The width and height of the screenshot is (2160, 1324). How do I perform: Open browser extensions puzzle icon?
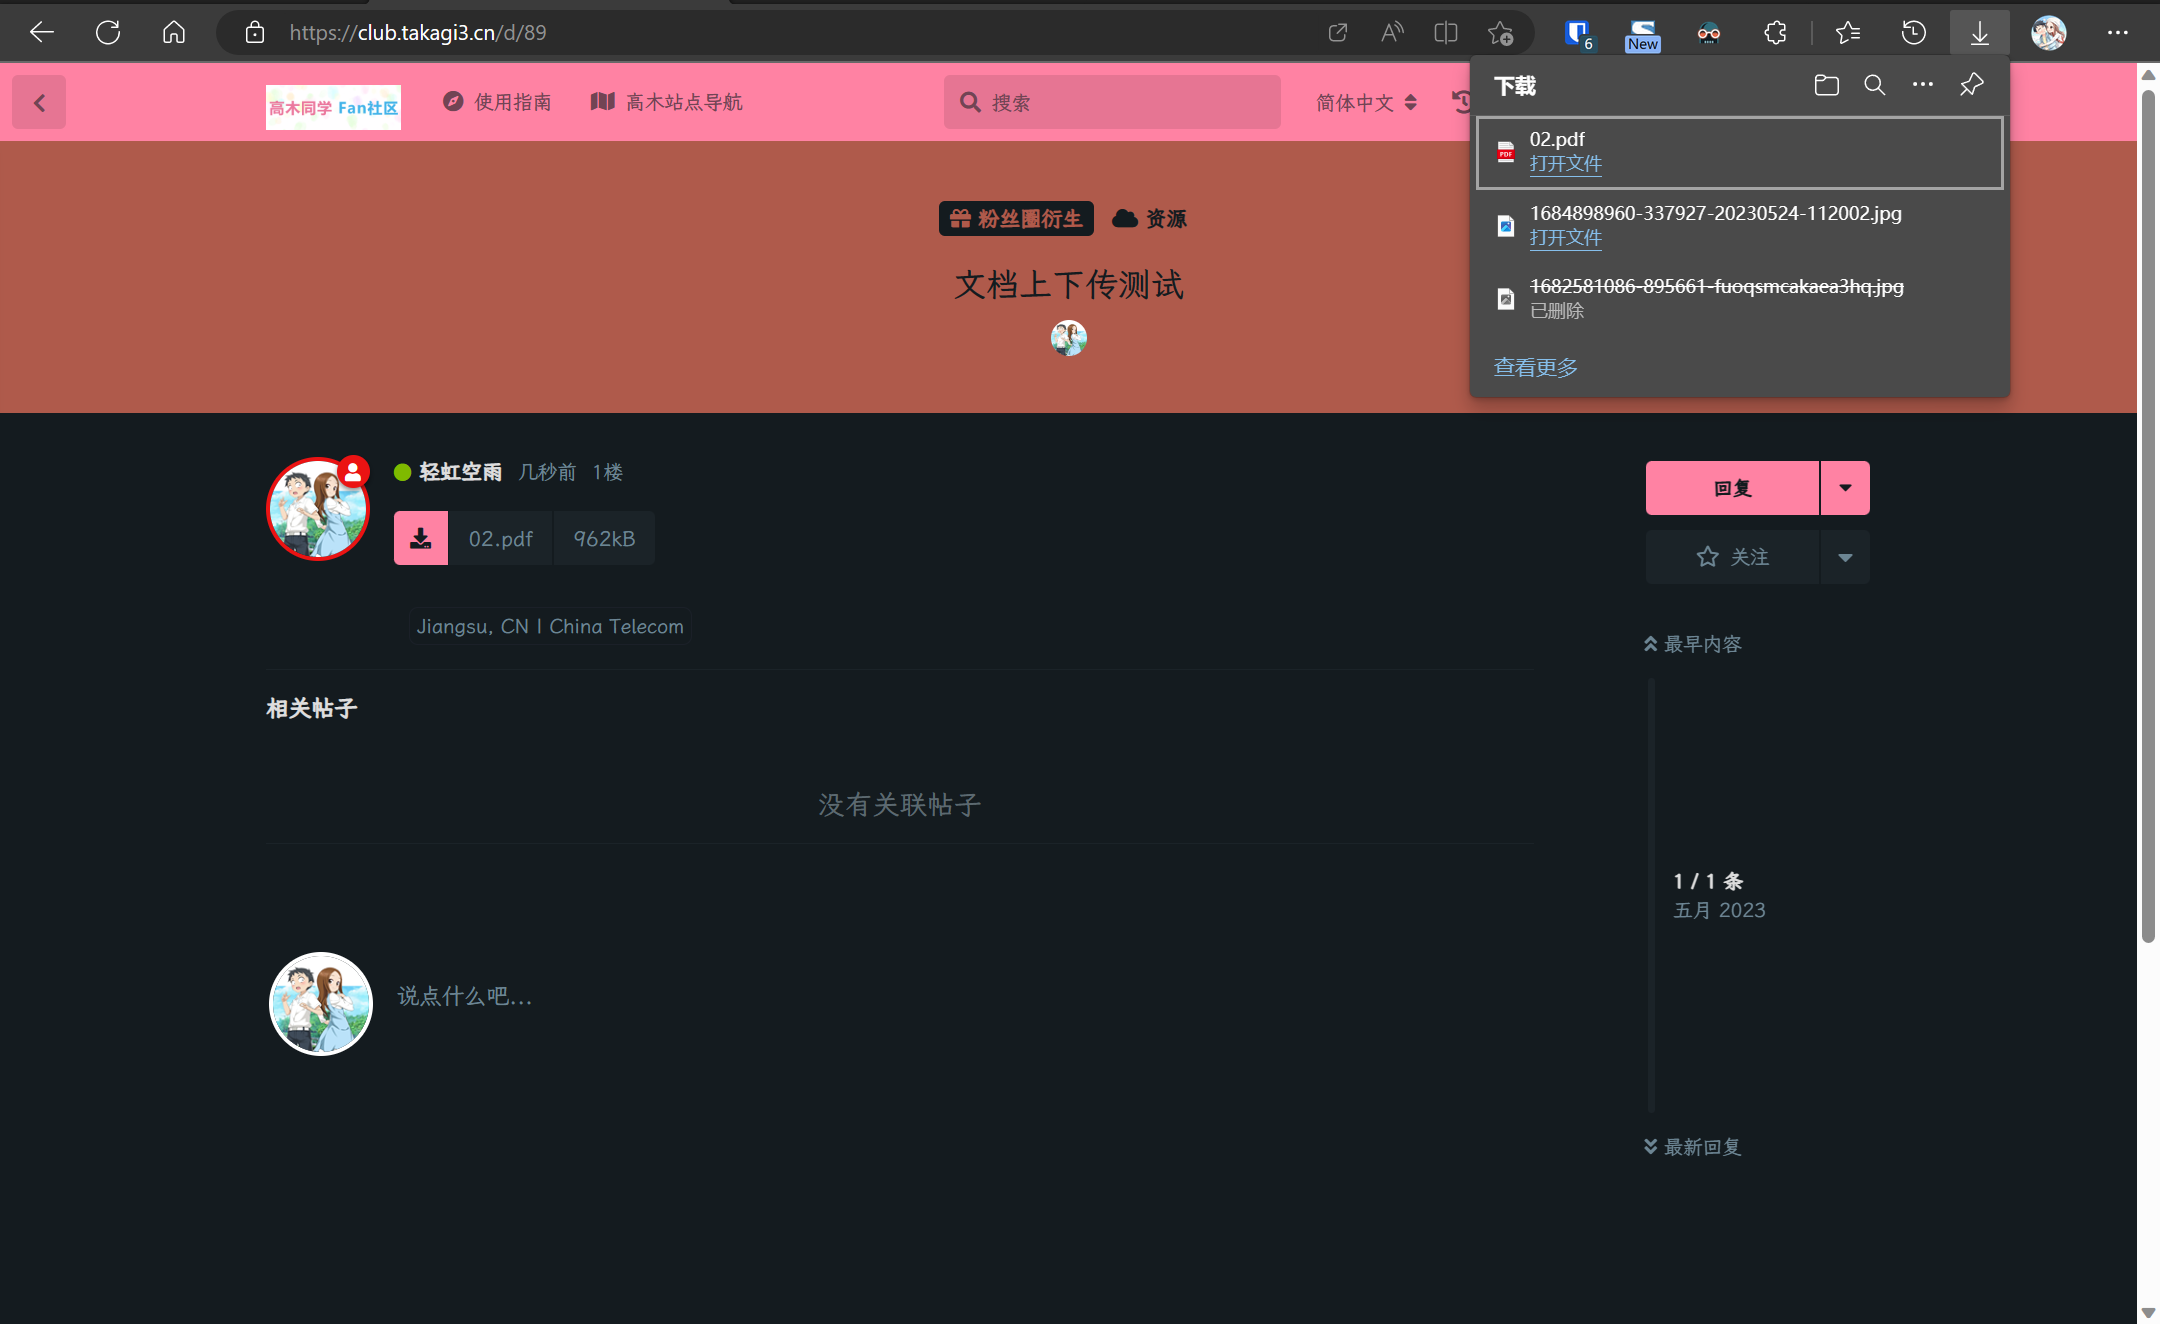pos(1775,33)
